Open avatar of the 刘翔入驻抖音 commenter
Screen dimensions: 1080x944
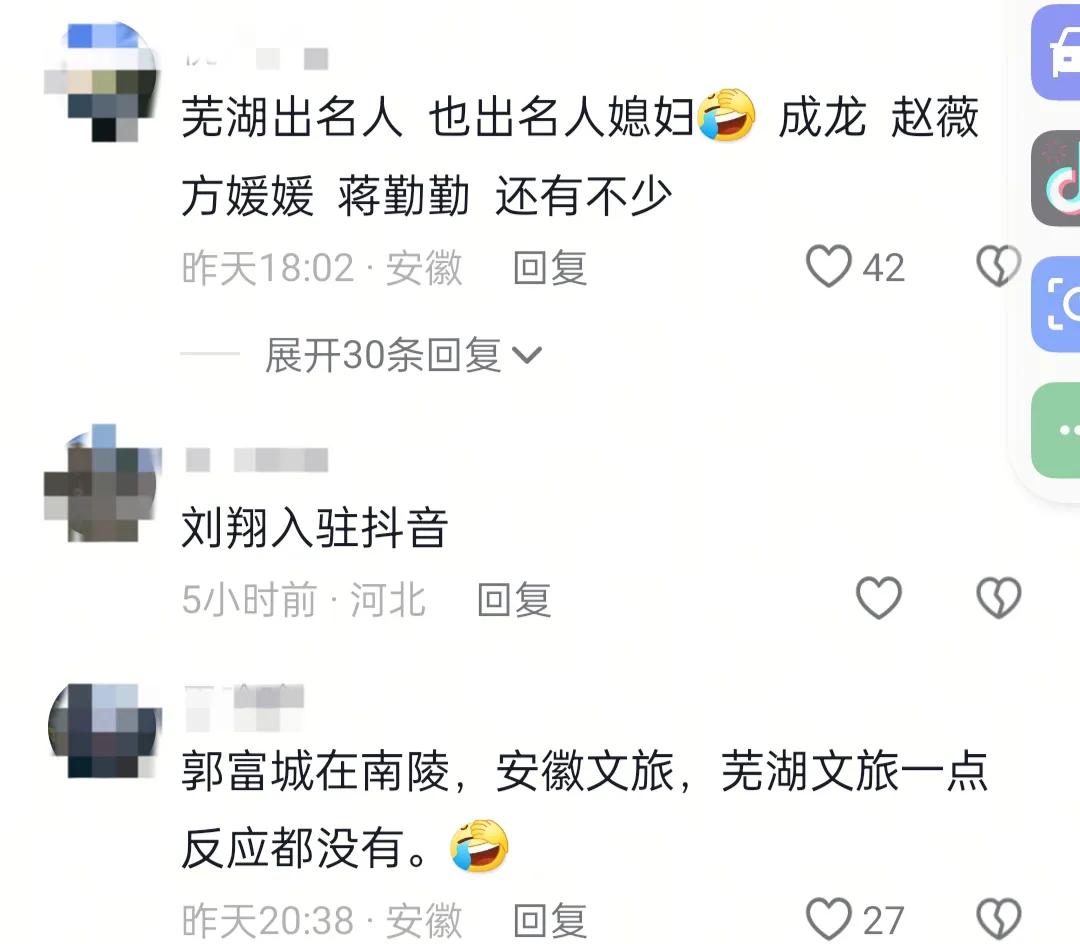pyautogui.click(x=102, y=483)
